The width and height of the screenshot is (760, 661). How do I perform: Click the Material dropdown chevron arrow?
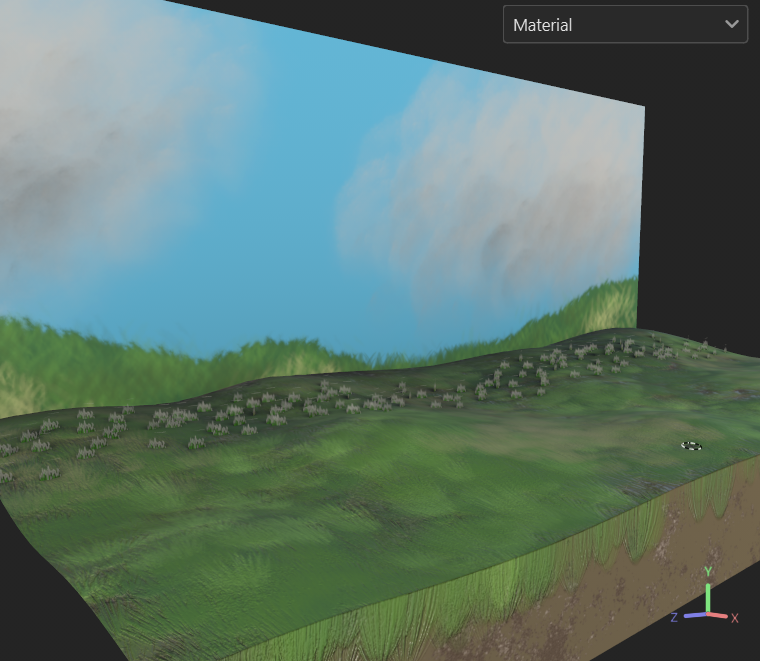[x=731, y=24]
